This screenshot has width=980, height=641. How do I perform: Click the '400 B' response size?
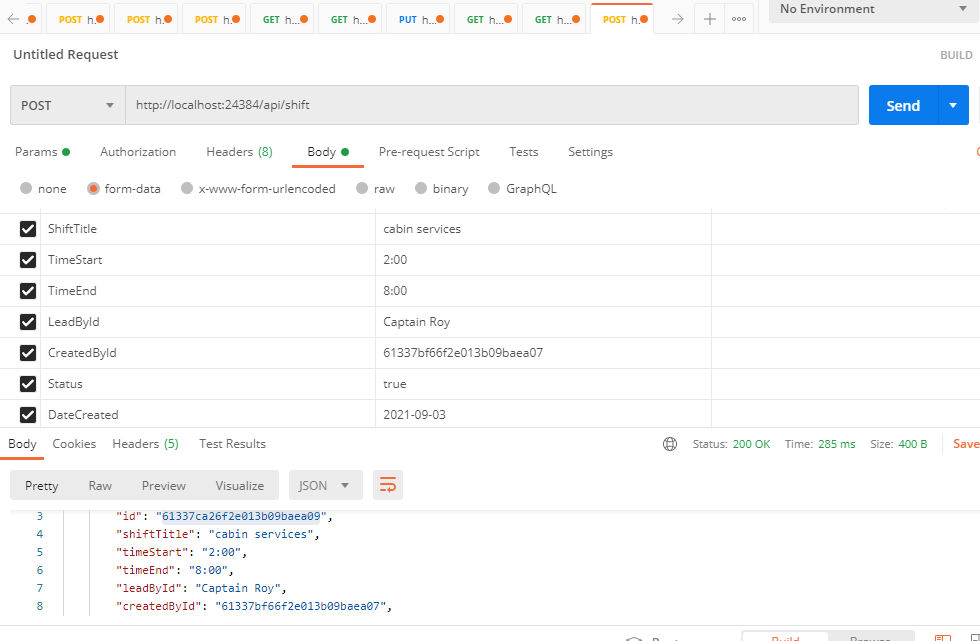tap(913, 444)
